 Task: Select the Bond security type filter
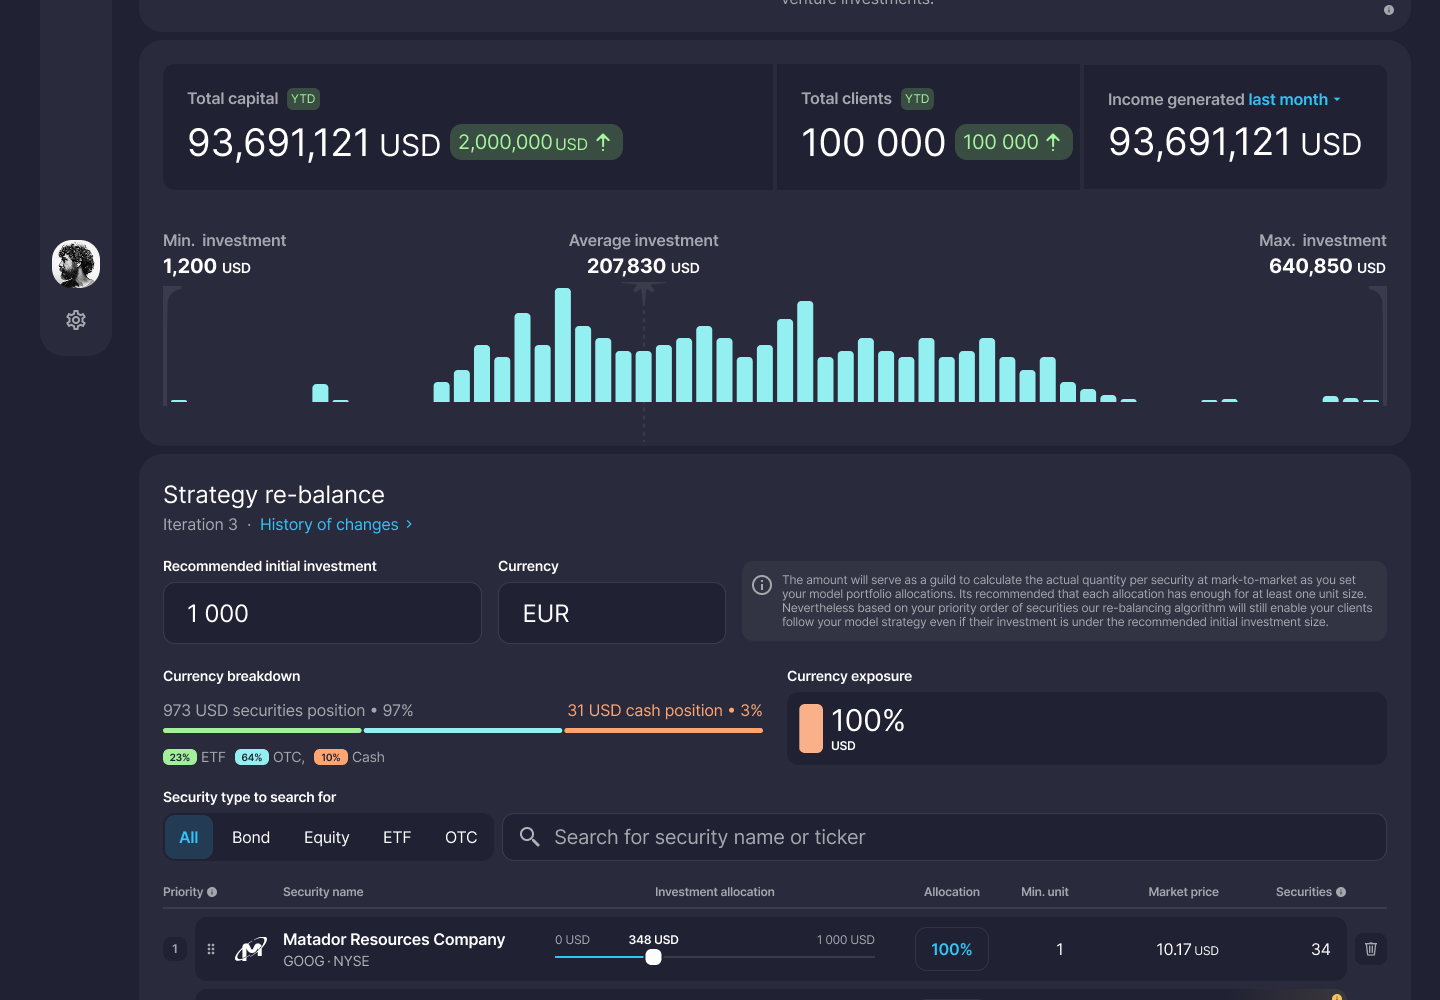251,837
